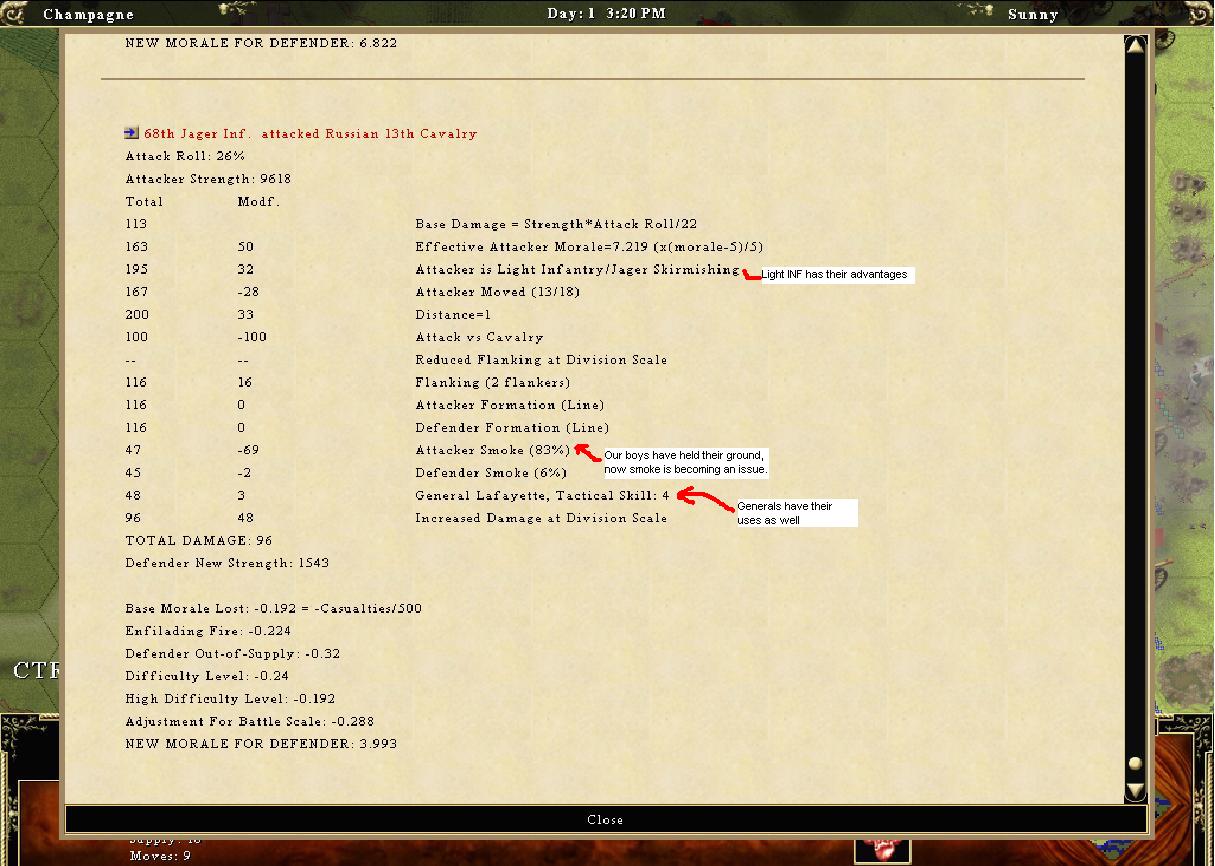Open the '68th Jager Inf. attacked Russian 13th Cavalry' heading
The height and width of the screenshot is (866, 1215).
pos(311,133)
